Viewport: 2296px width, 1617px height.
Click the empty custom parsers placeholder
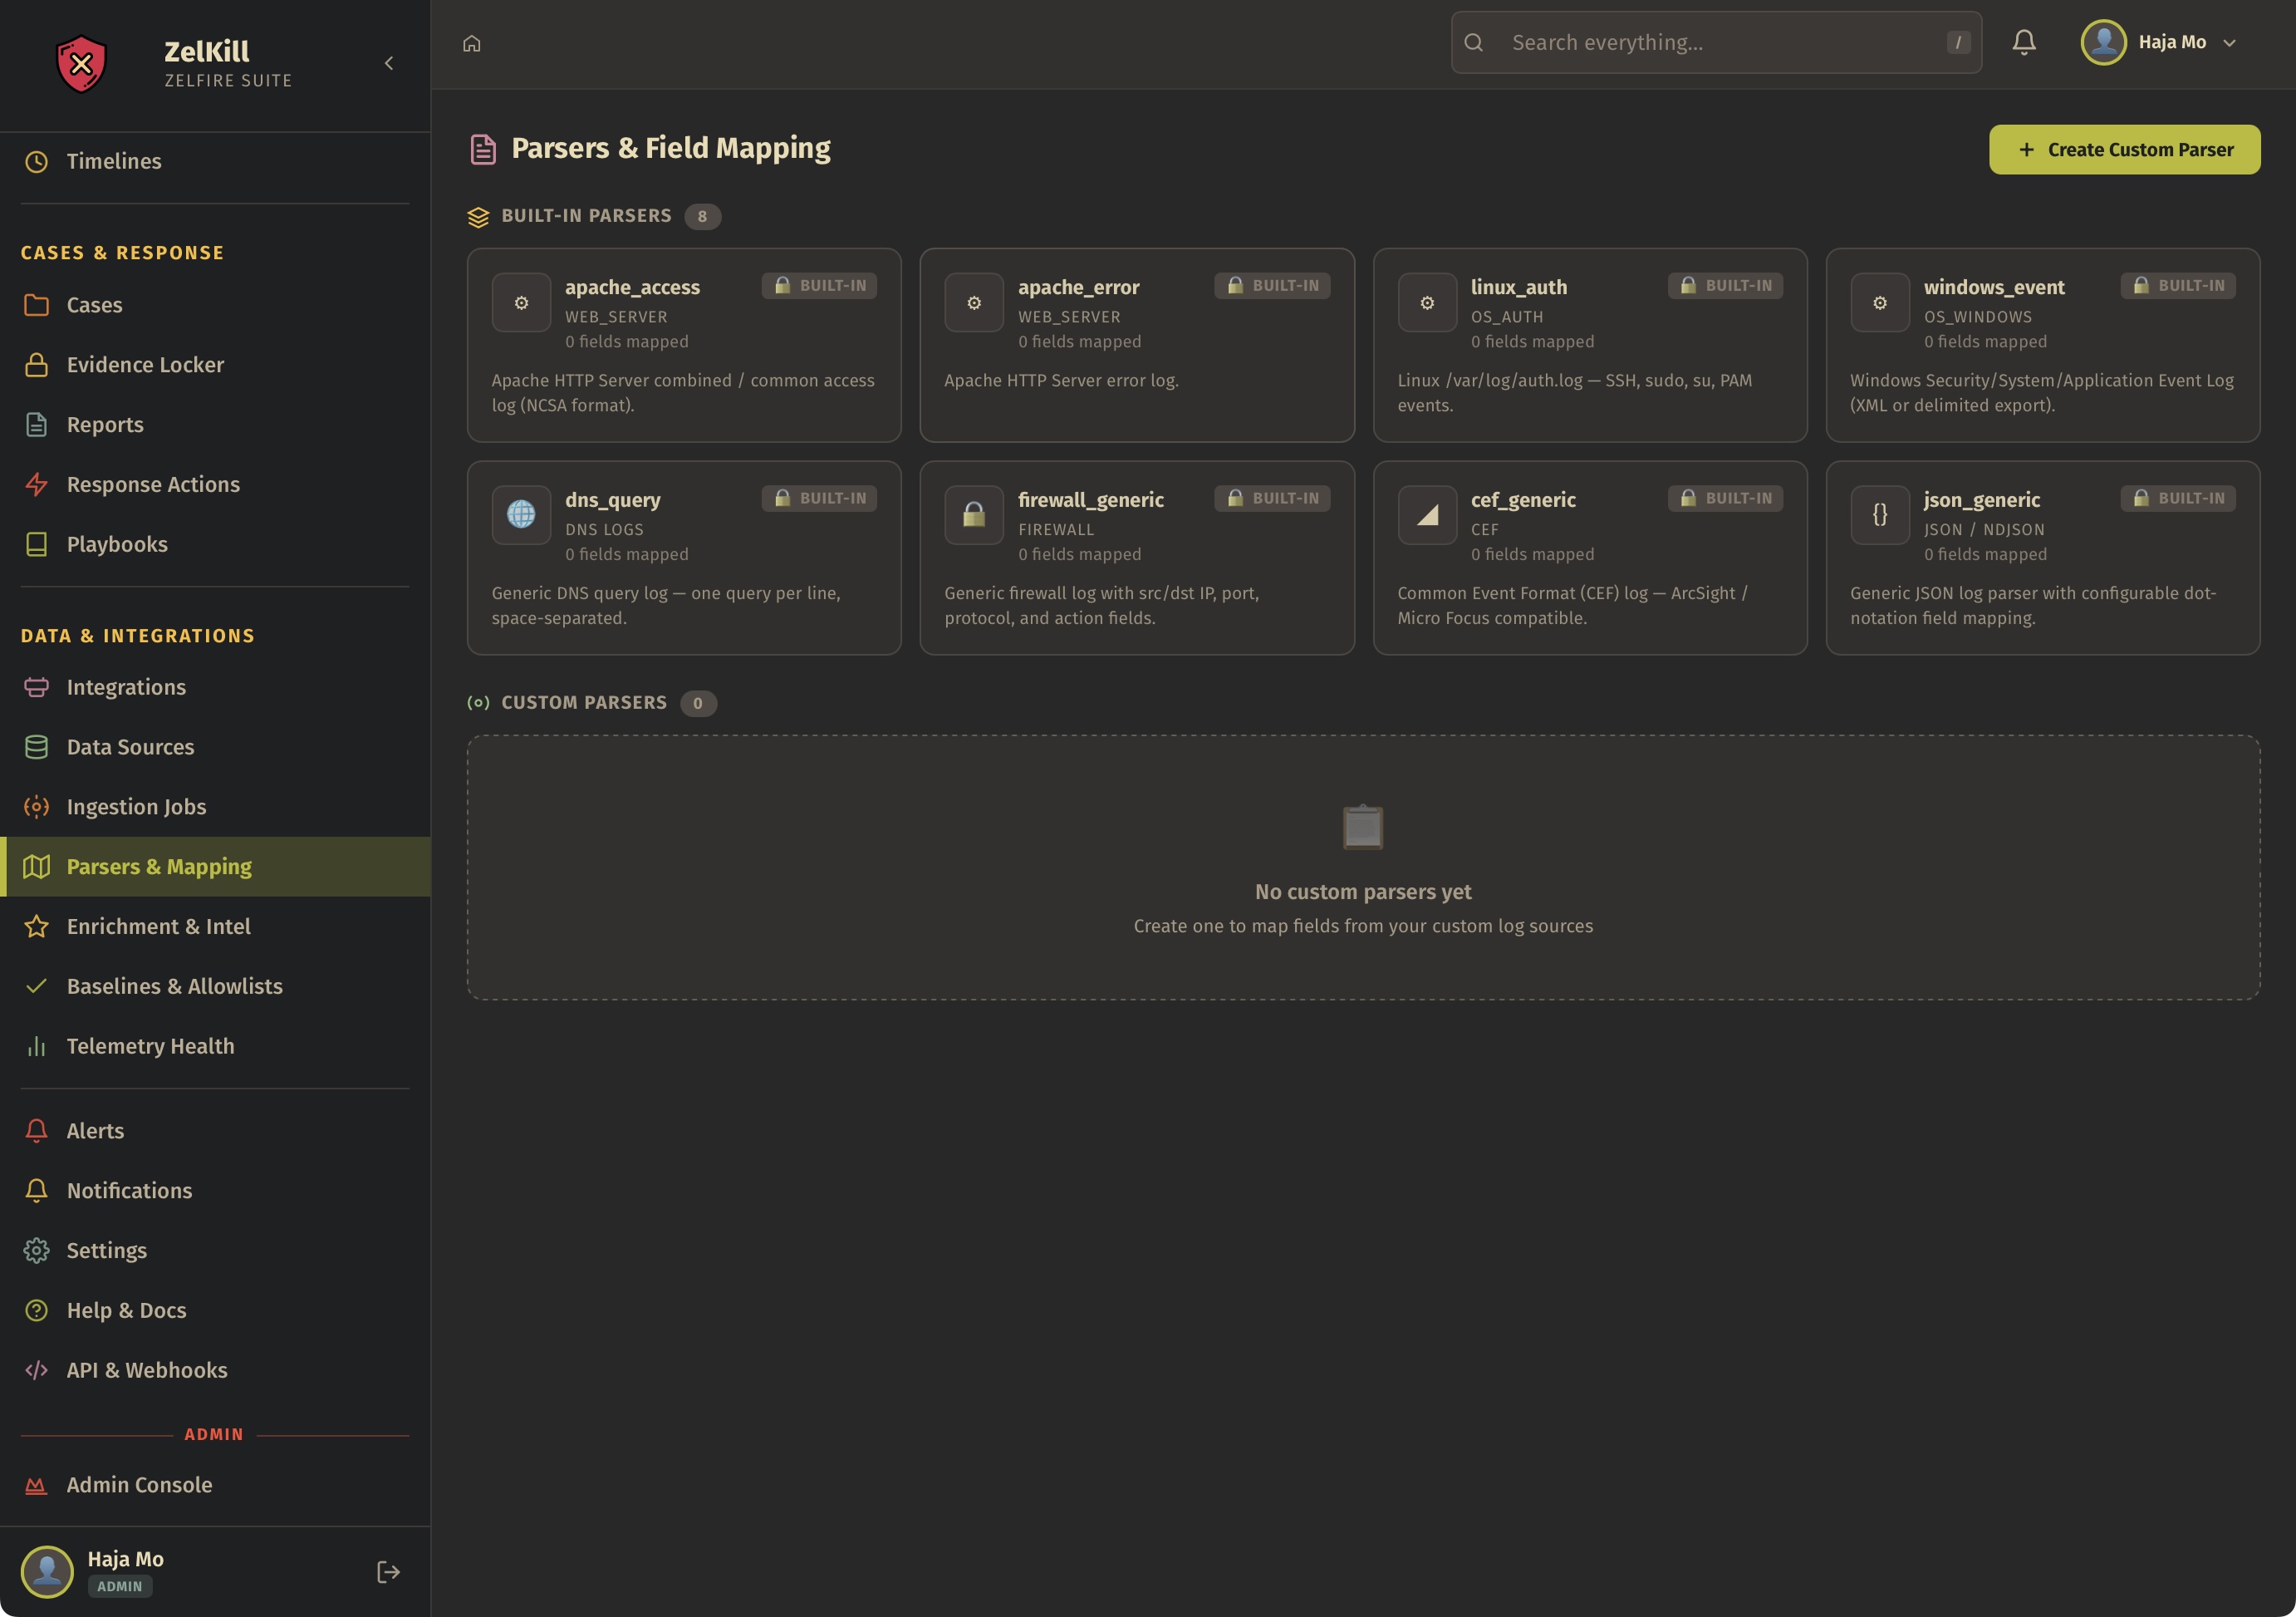[1362, 867]
